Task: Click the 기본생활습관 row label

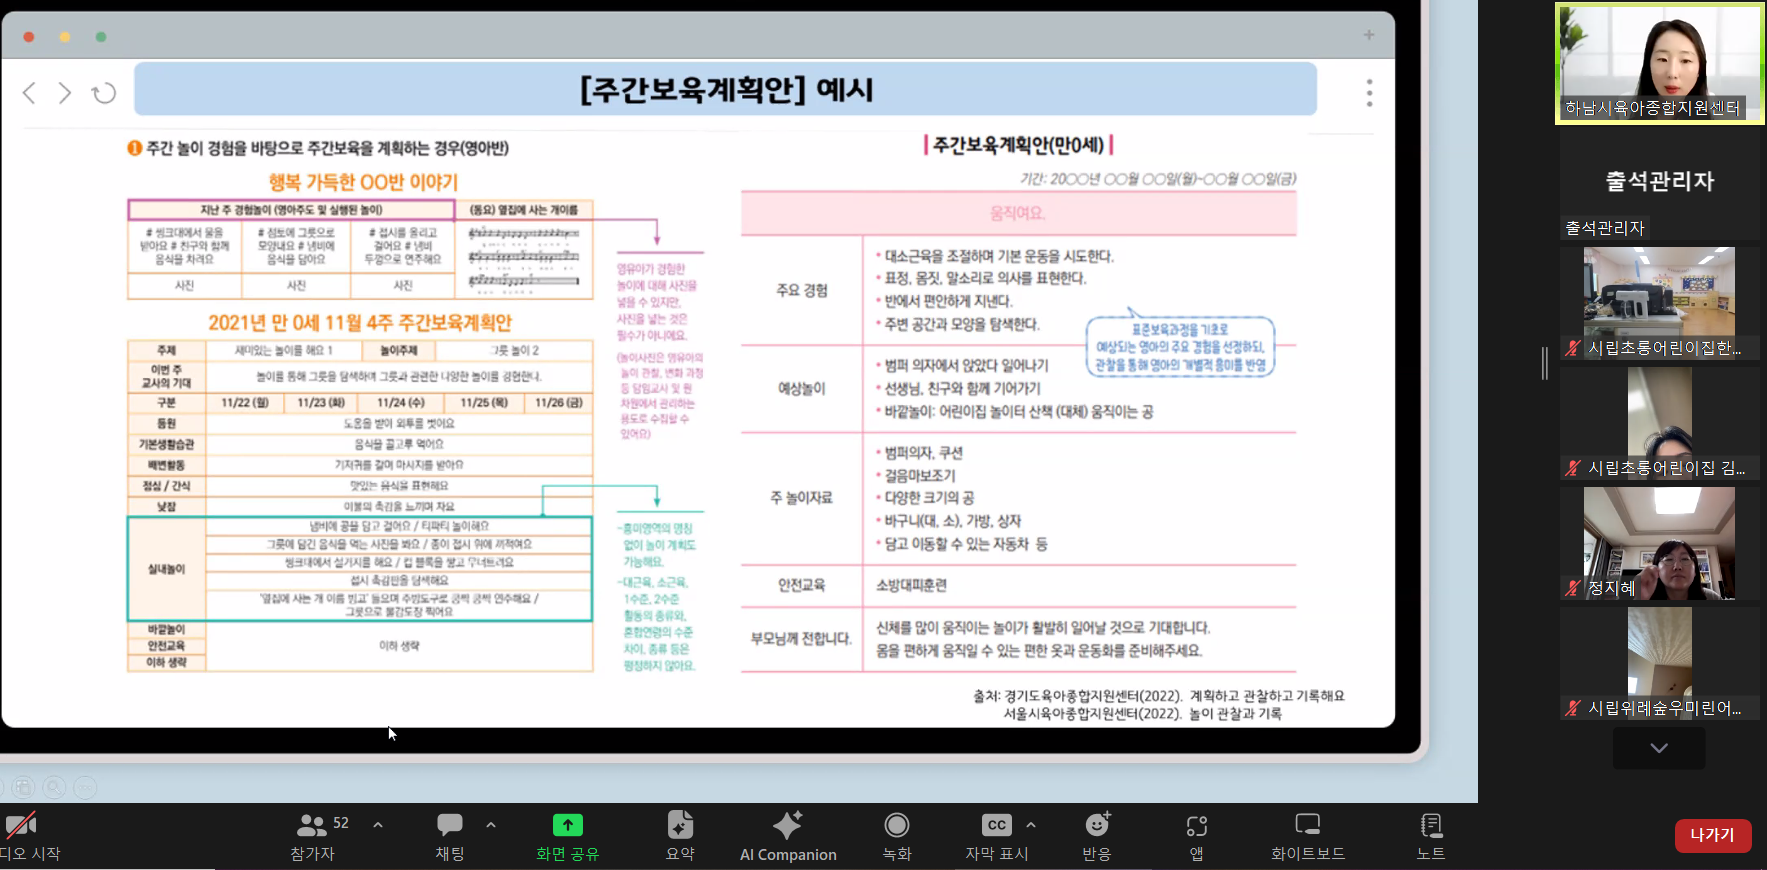Action: pos(166,444)
